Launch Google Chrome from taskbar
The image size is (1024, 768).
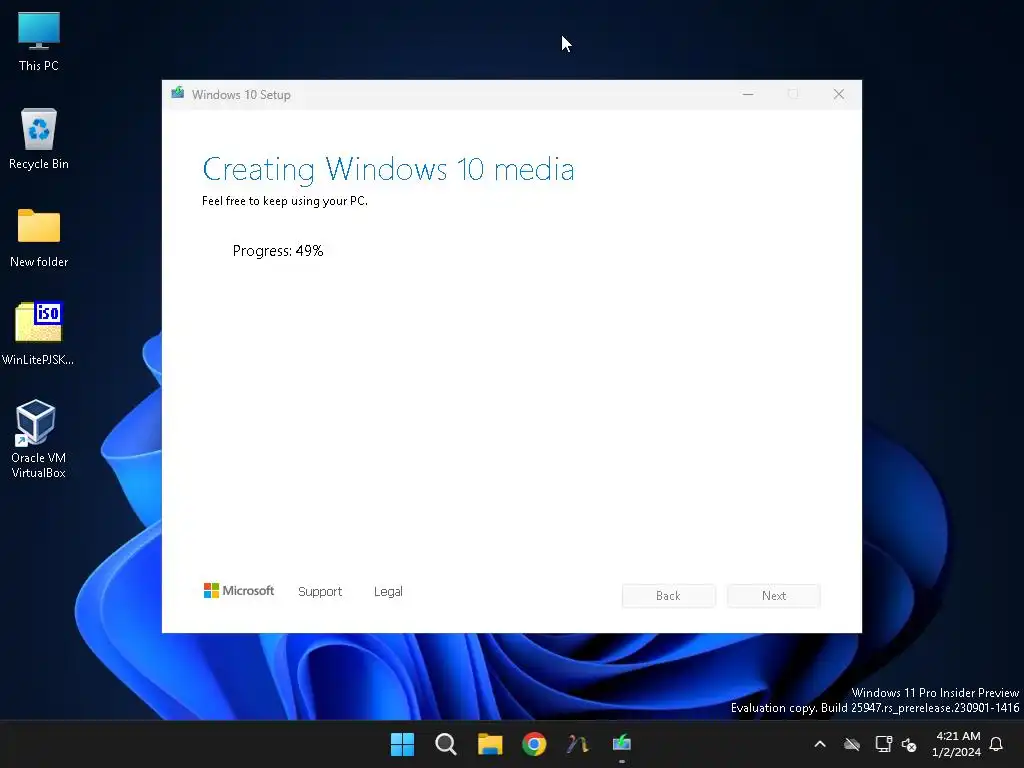(x=534, y=744)
